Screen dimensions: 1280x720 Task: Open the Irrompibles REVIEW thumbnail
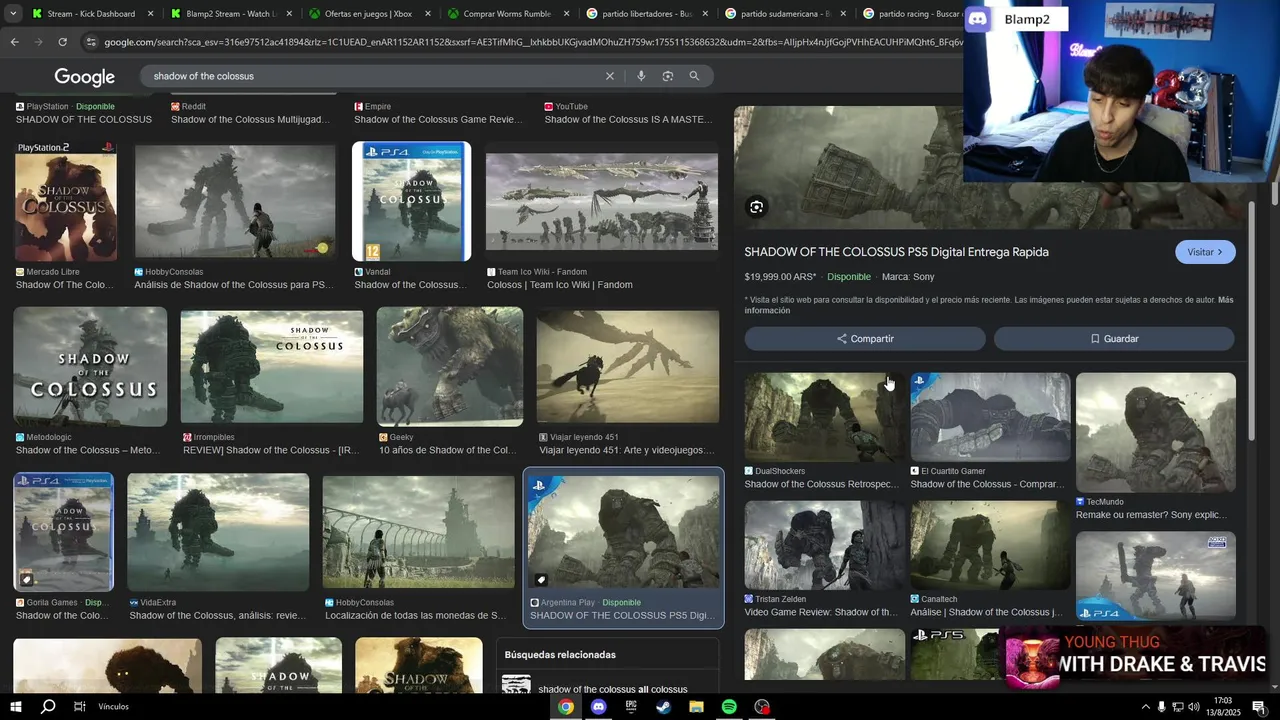pos(272,367)
